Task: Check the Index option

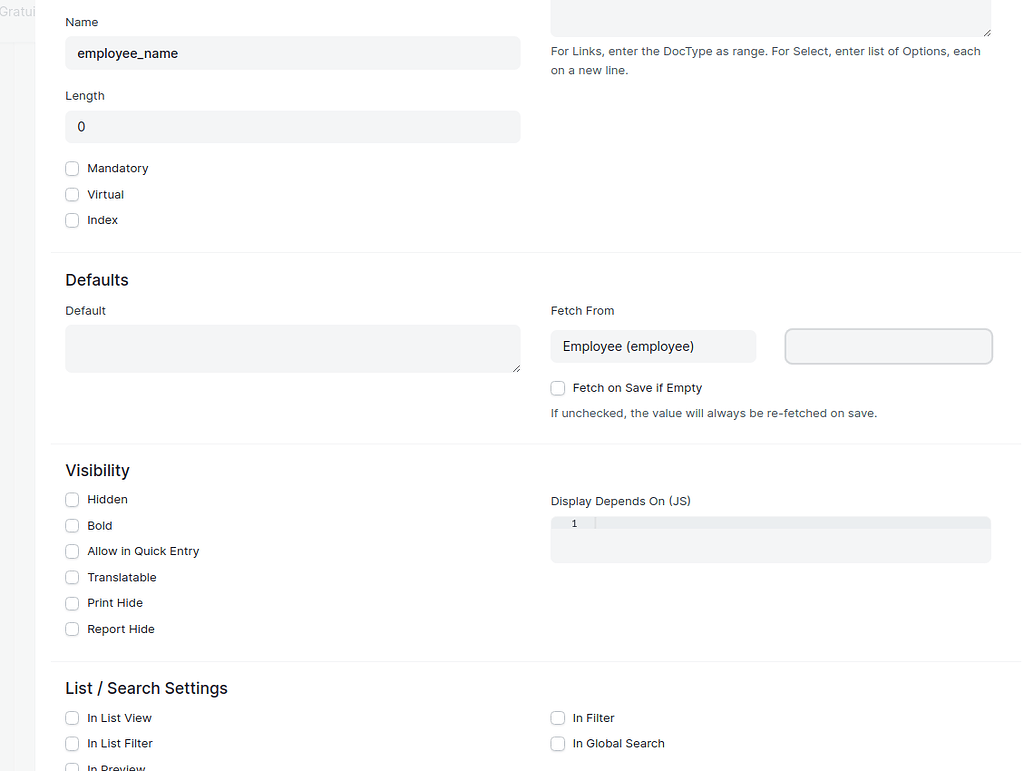Action: (72, 221)
